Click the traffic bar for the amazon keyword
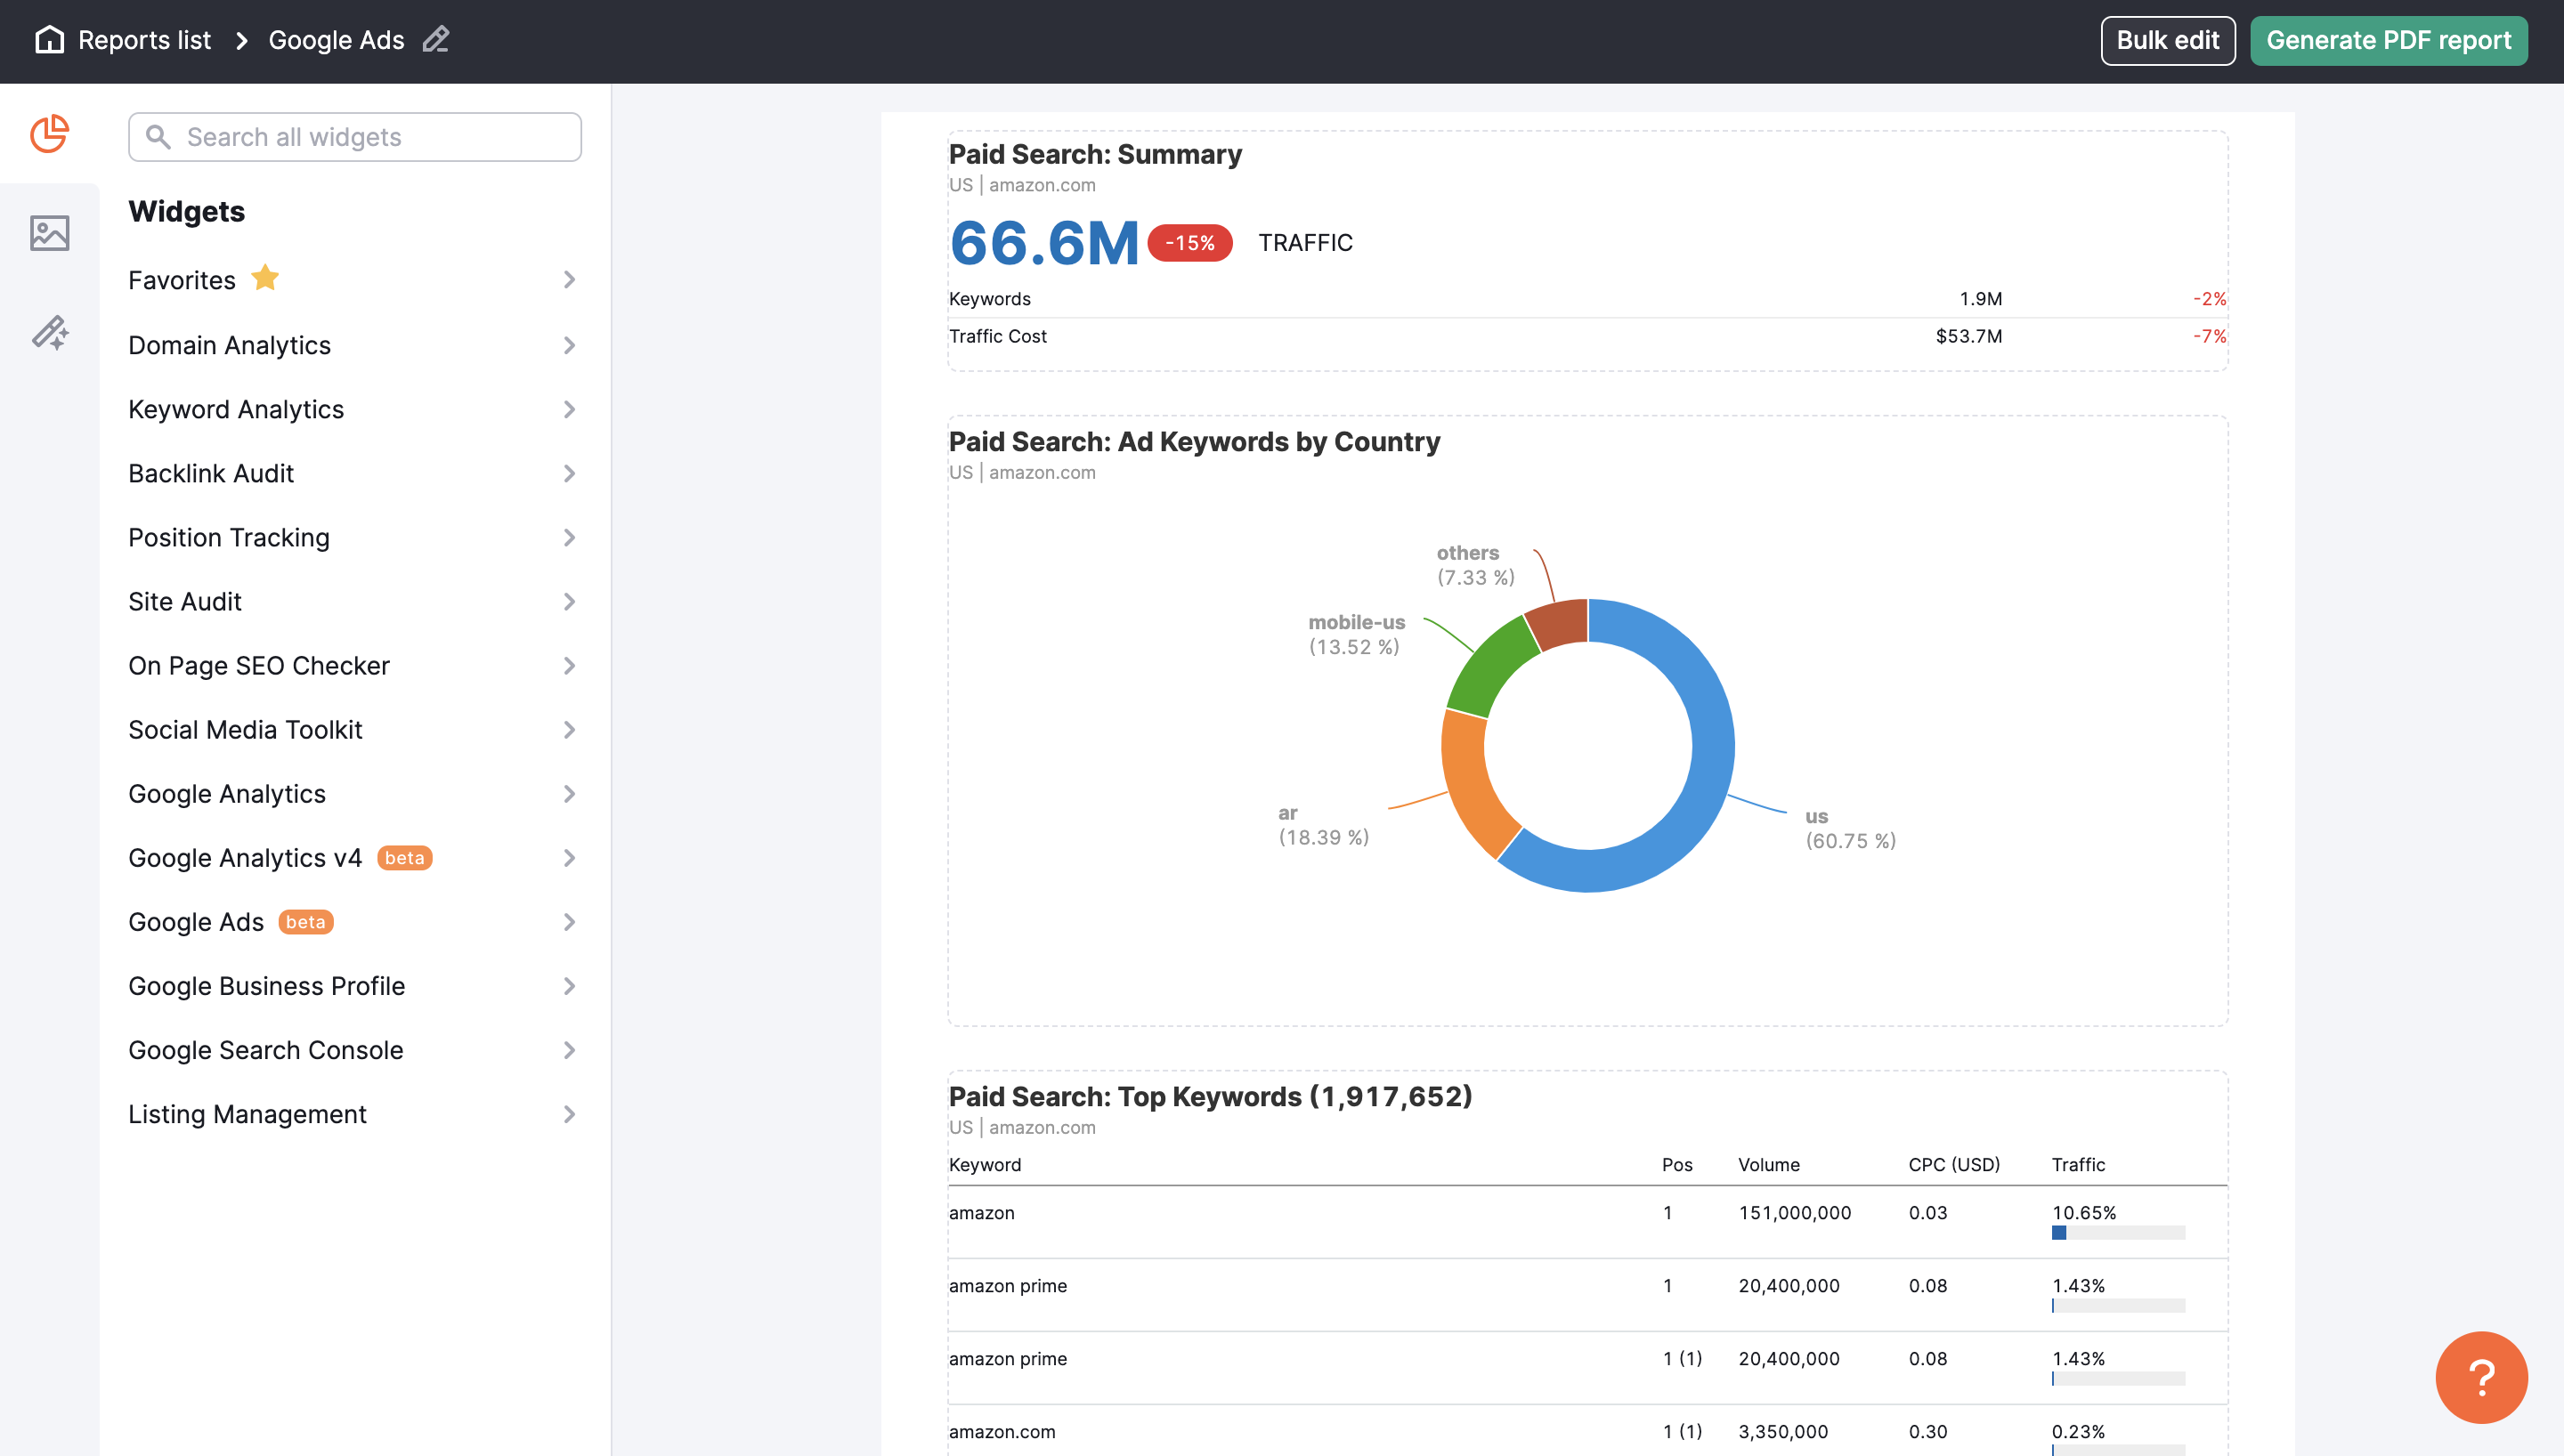2564x1456 pixels. tap(2118, 1232)
